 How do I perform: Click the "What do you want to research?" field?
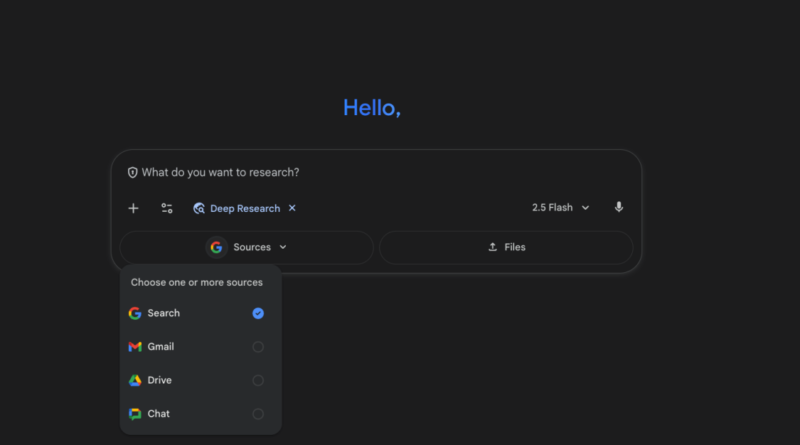[x=380, y=172]
